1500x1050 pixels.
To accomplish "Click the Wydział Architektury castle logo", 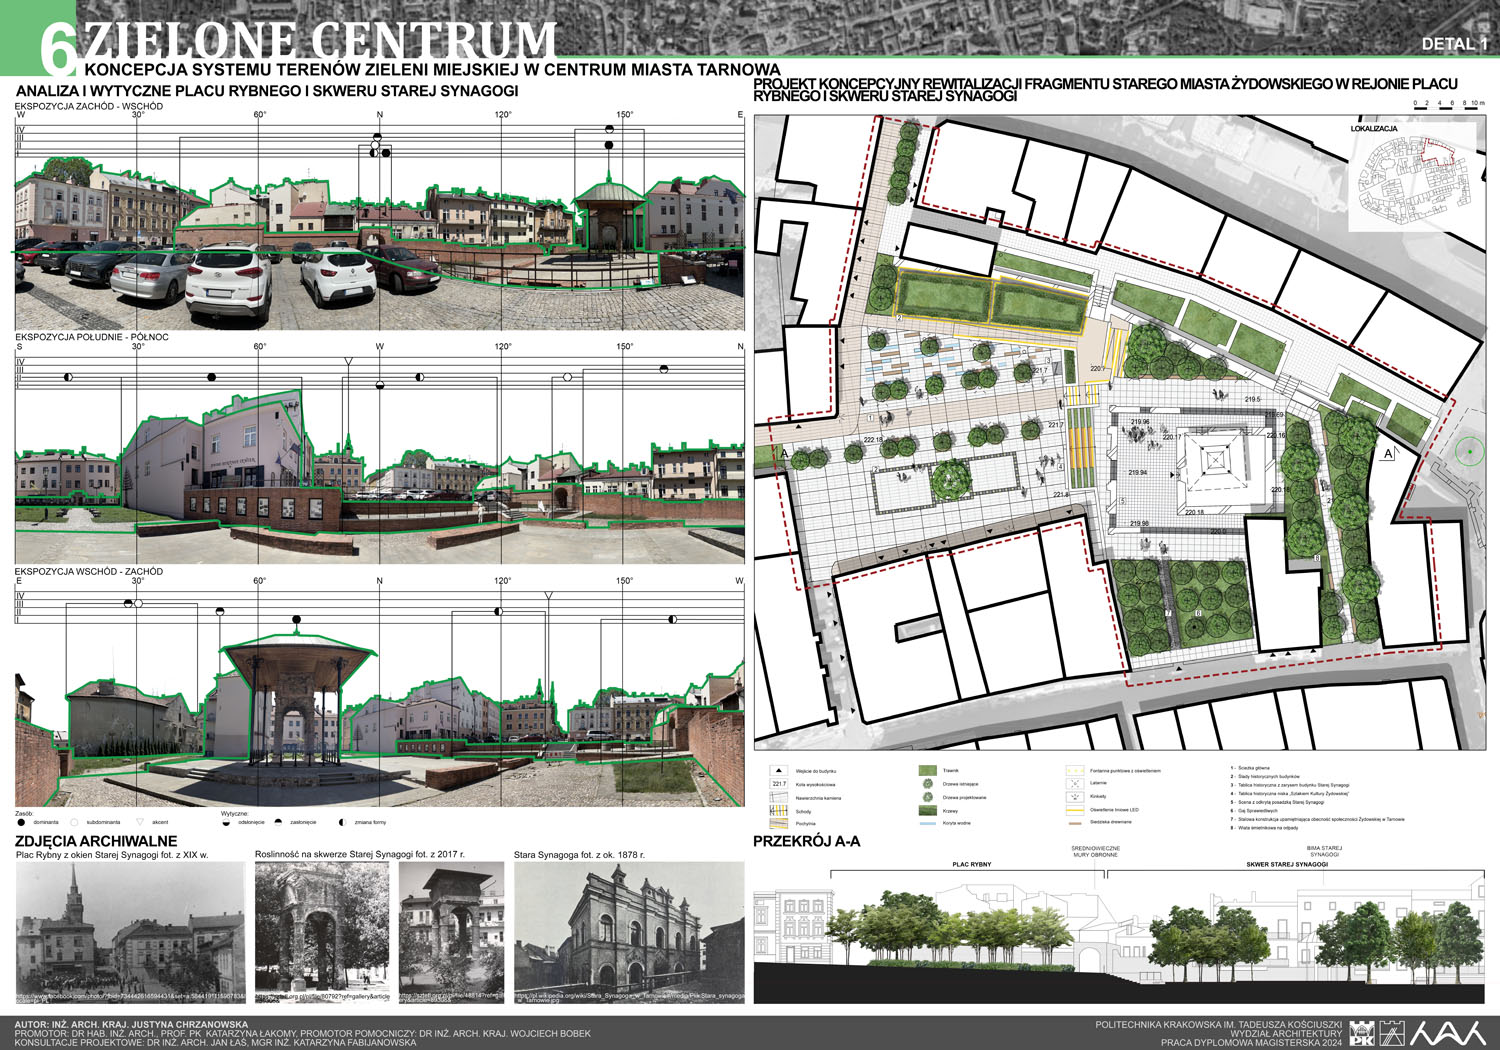I will [1390, 1033].
